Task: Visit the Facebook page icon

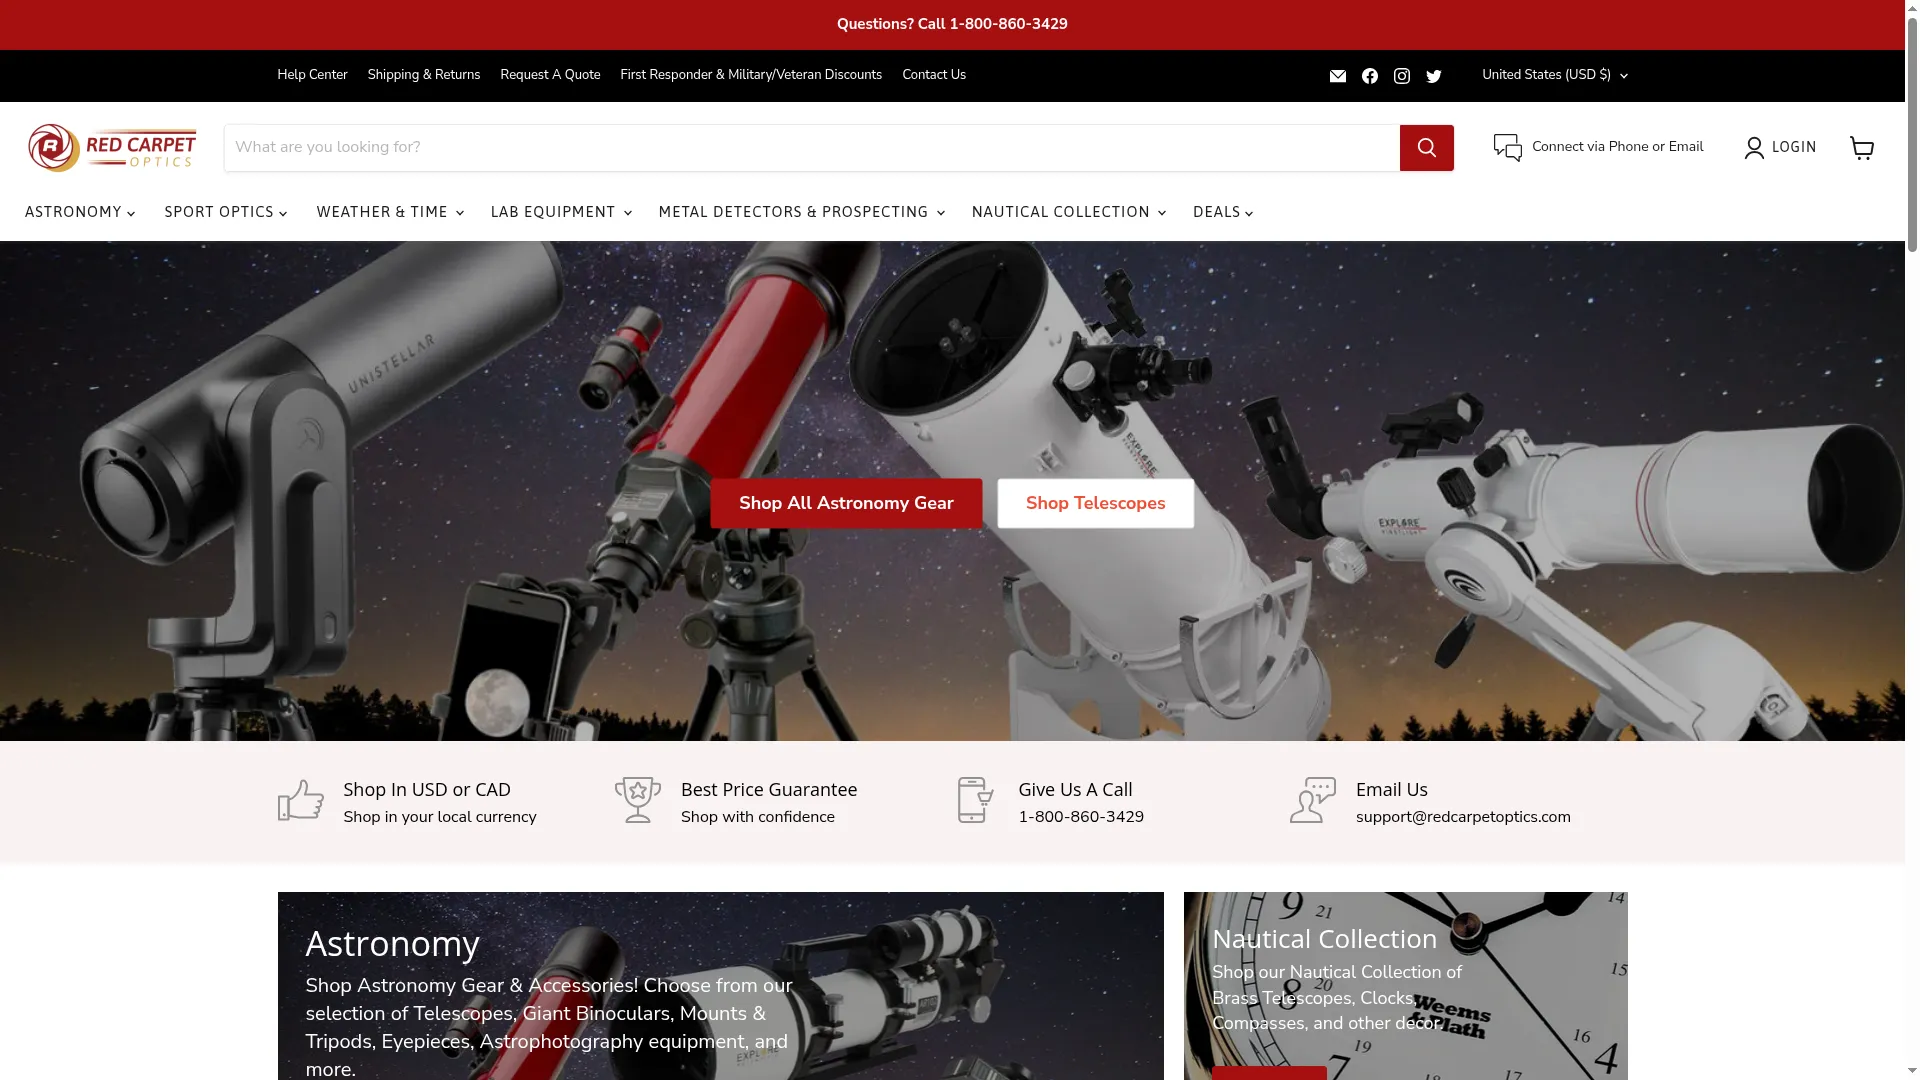Action: click(x=1370, y=76)
